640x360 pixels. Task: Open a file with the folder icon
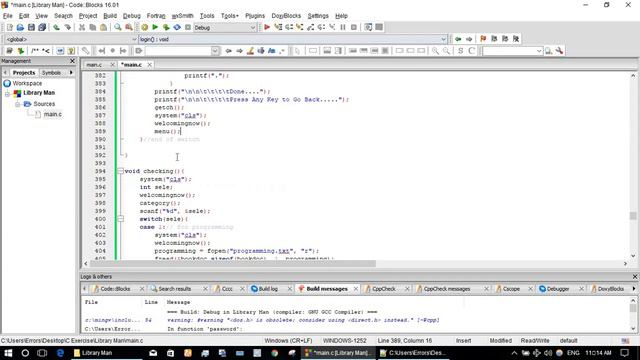coord(20,27)
